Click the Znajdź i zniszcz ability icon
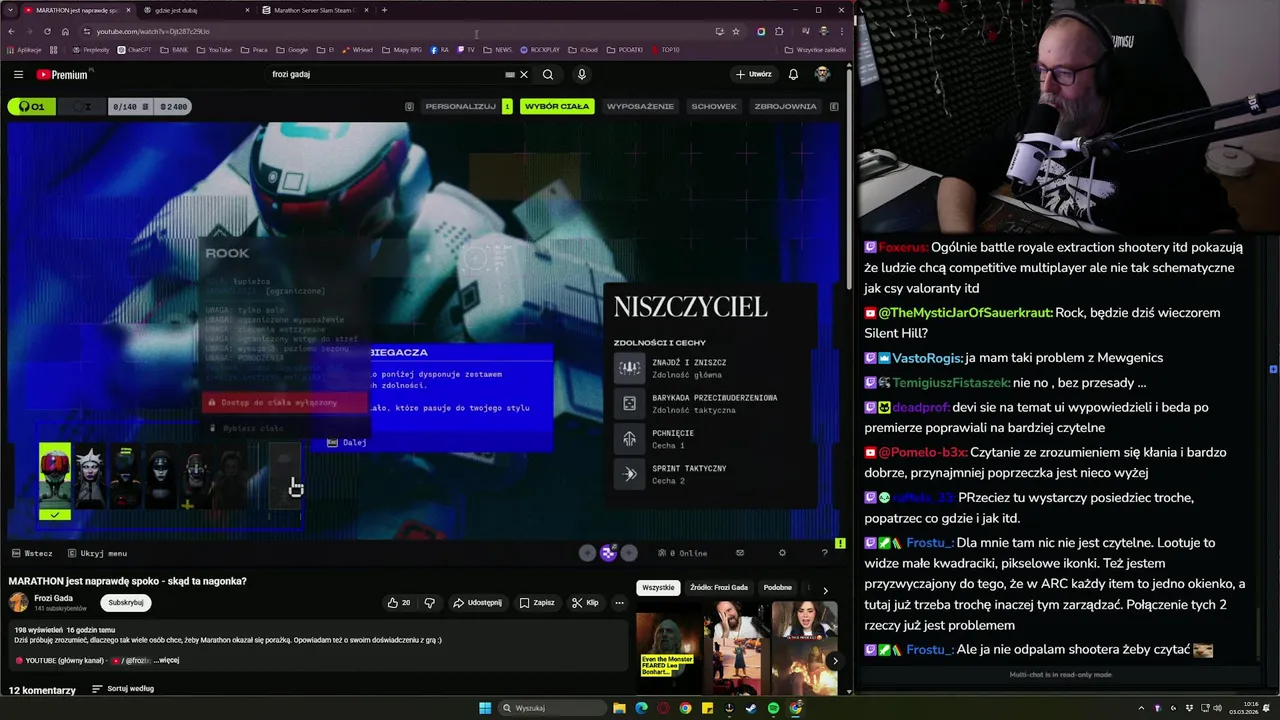Viewport: 1280px width, 720px height. tap(629, 368)
